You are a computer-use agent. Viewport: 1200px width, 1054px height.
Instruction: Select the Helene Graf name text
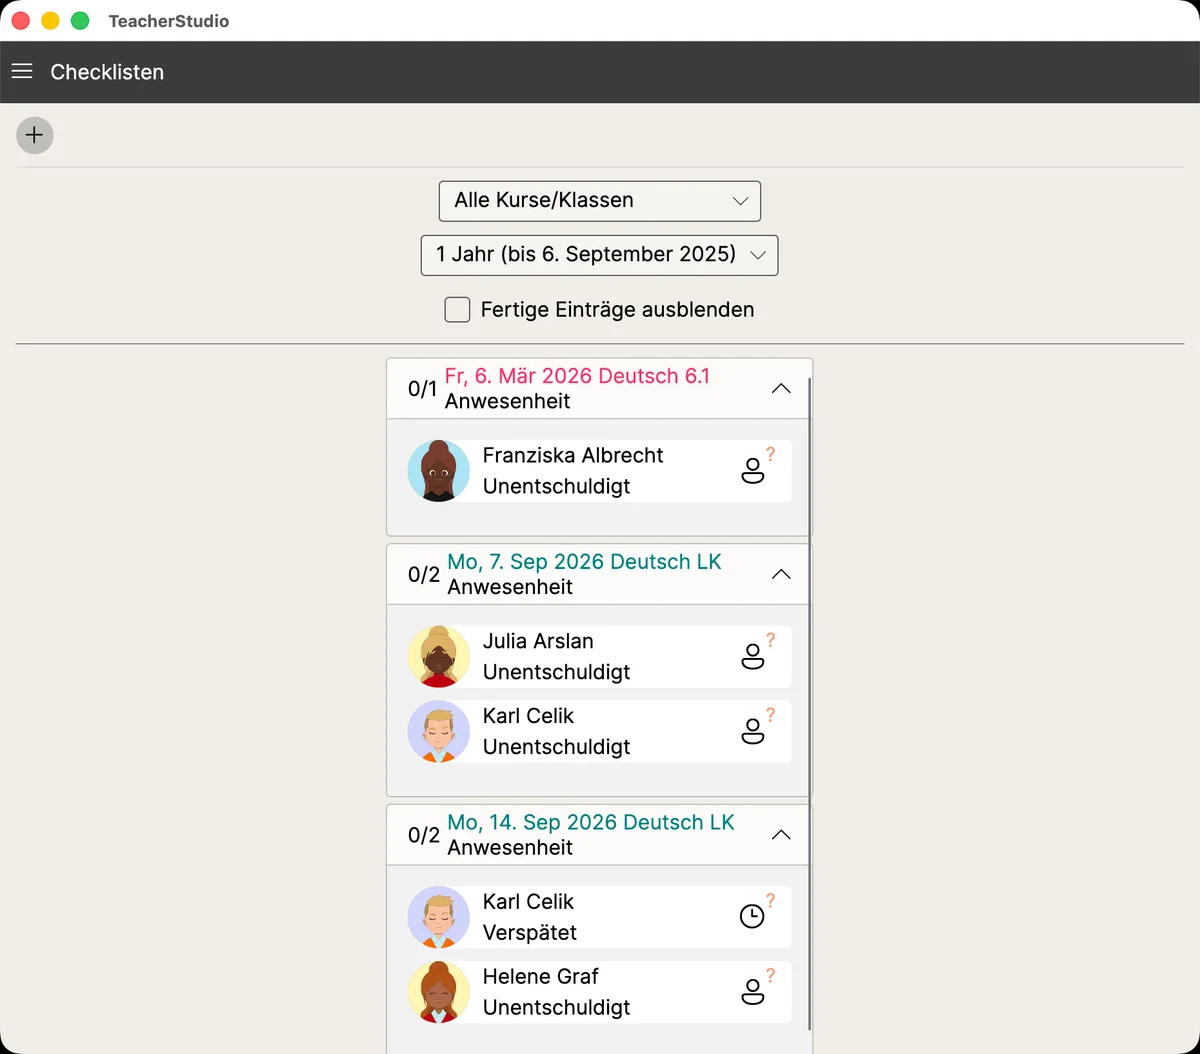click(540, 976)
